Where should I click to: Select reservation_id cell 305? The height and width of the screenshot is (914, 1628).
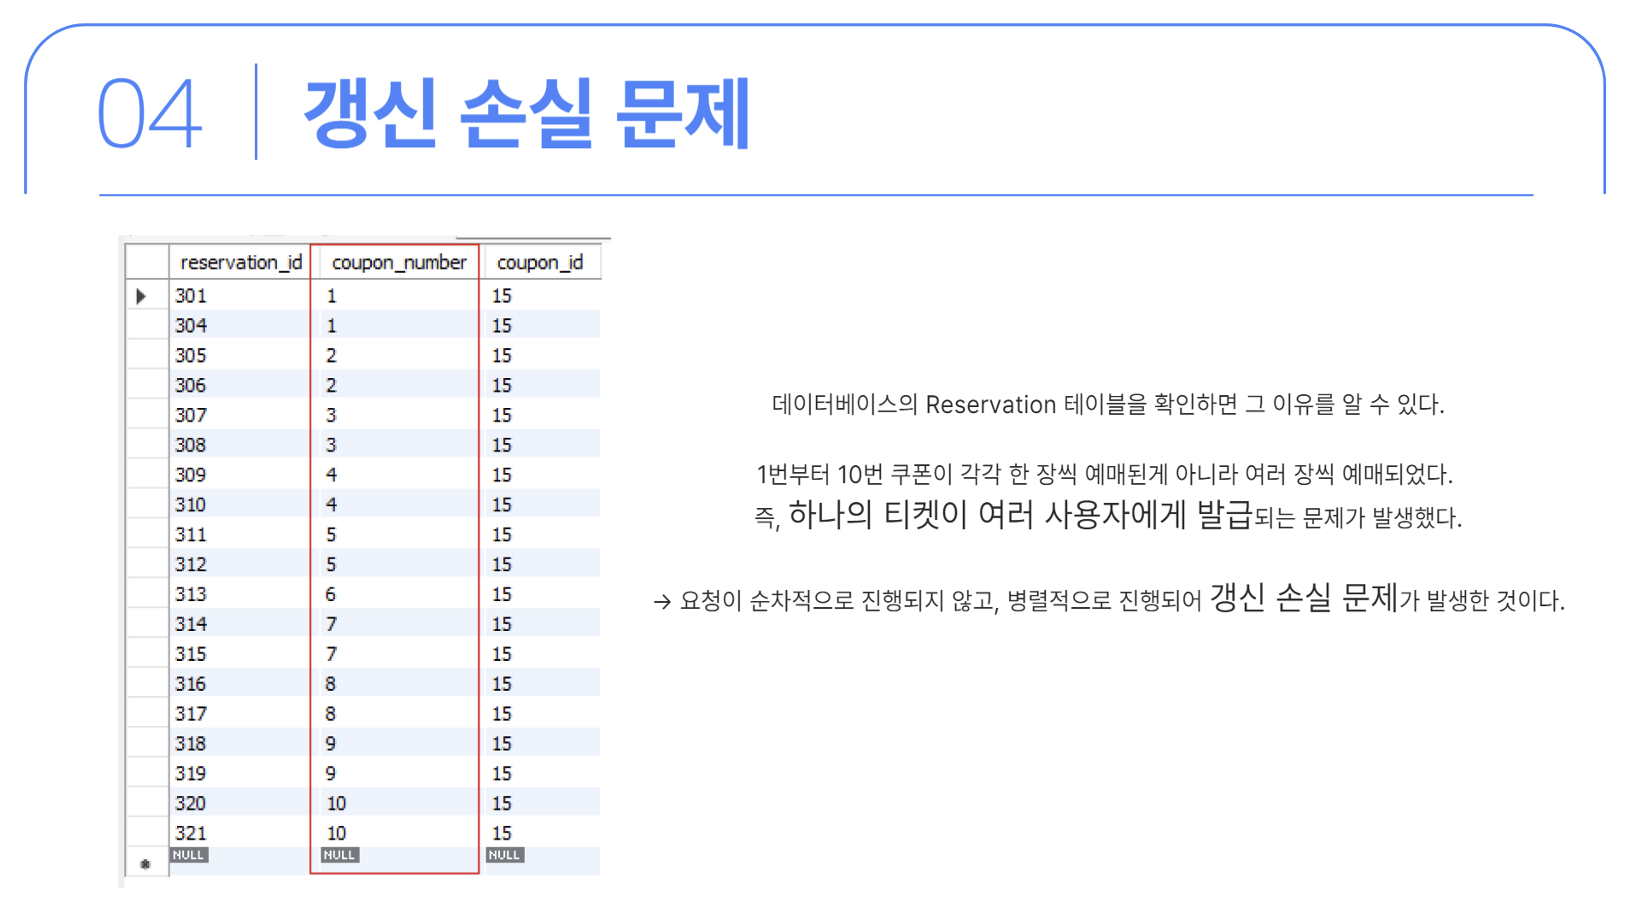[x=190, y=356]
